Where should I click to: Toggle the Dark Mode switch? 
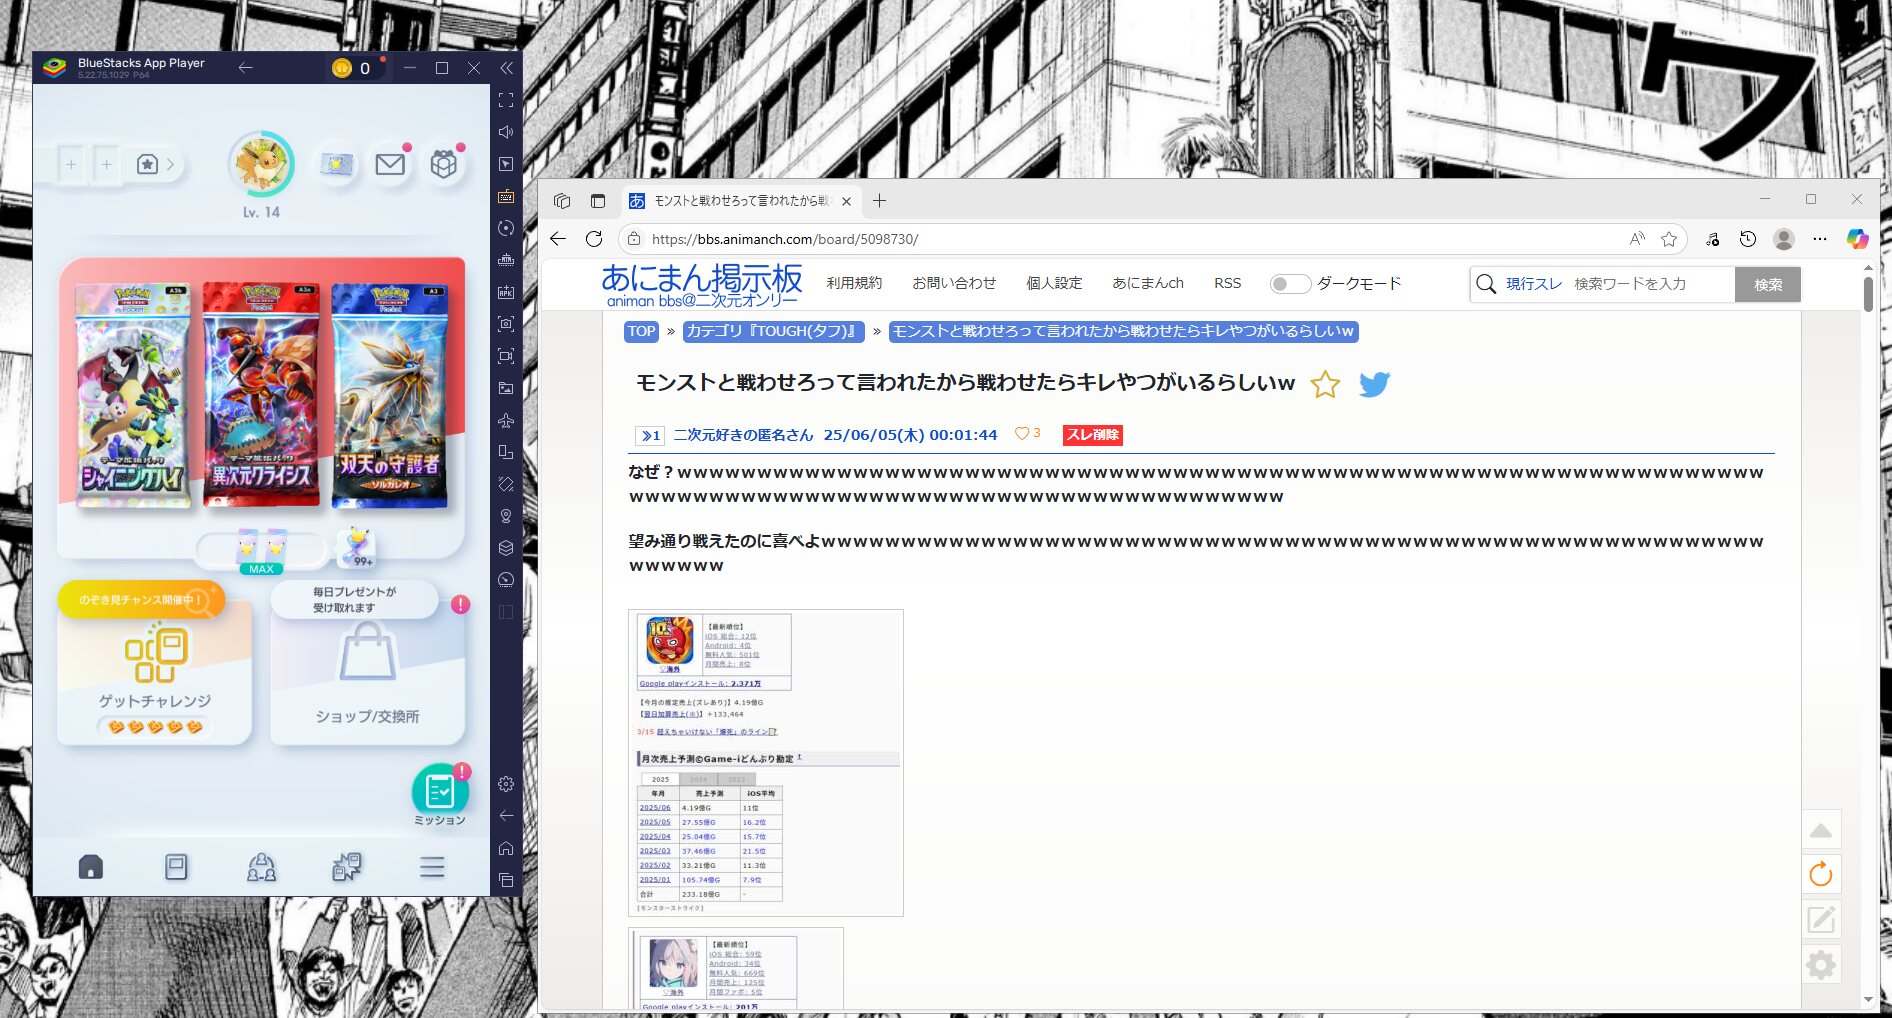point(1289,284)
